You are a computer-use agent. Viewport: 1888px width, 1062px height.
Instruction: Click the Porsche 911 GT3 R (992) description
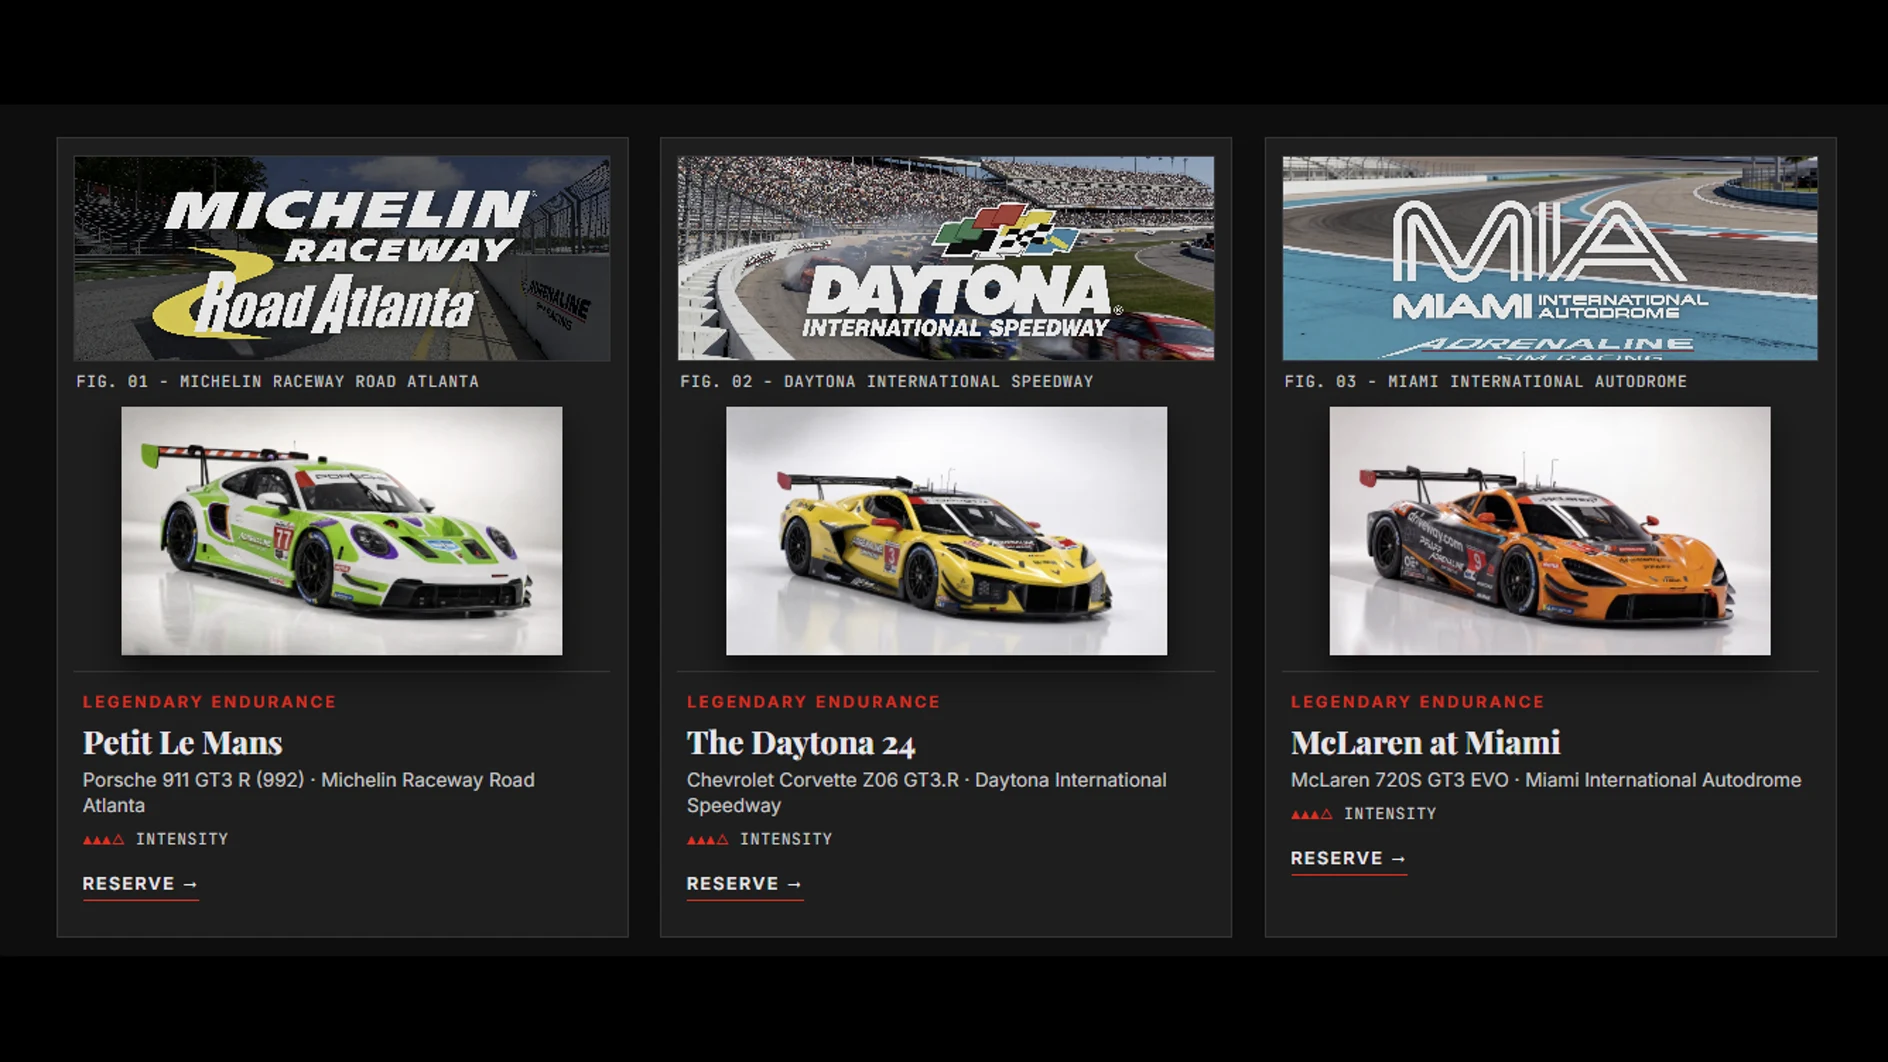tap(309, 793)
